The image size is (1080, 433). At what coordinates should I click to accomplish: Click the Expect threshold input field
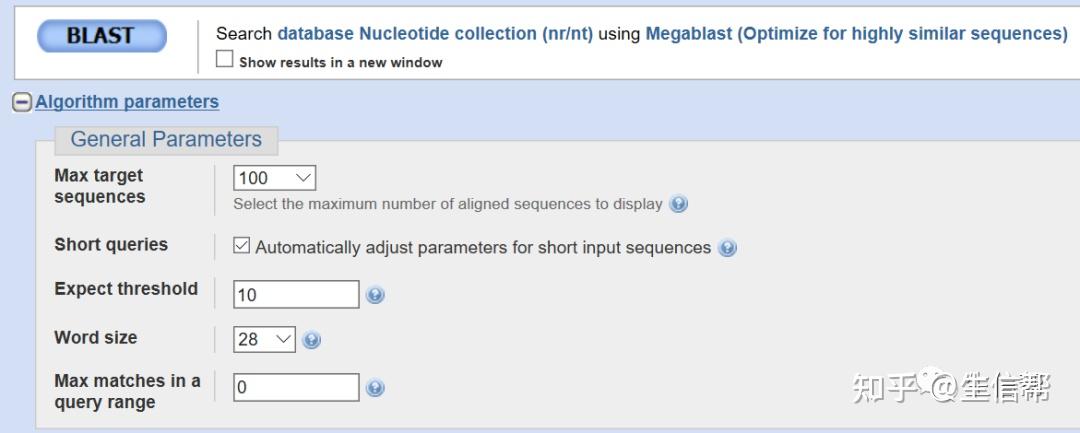296,295
